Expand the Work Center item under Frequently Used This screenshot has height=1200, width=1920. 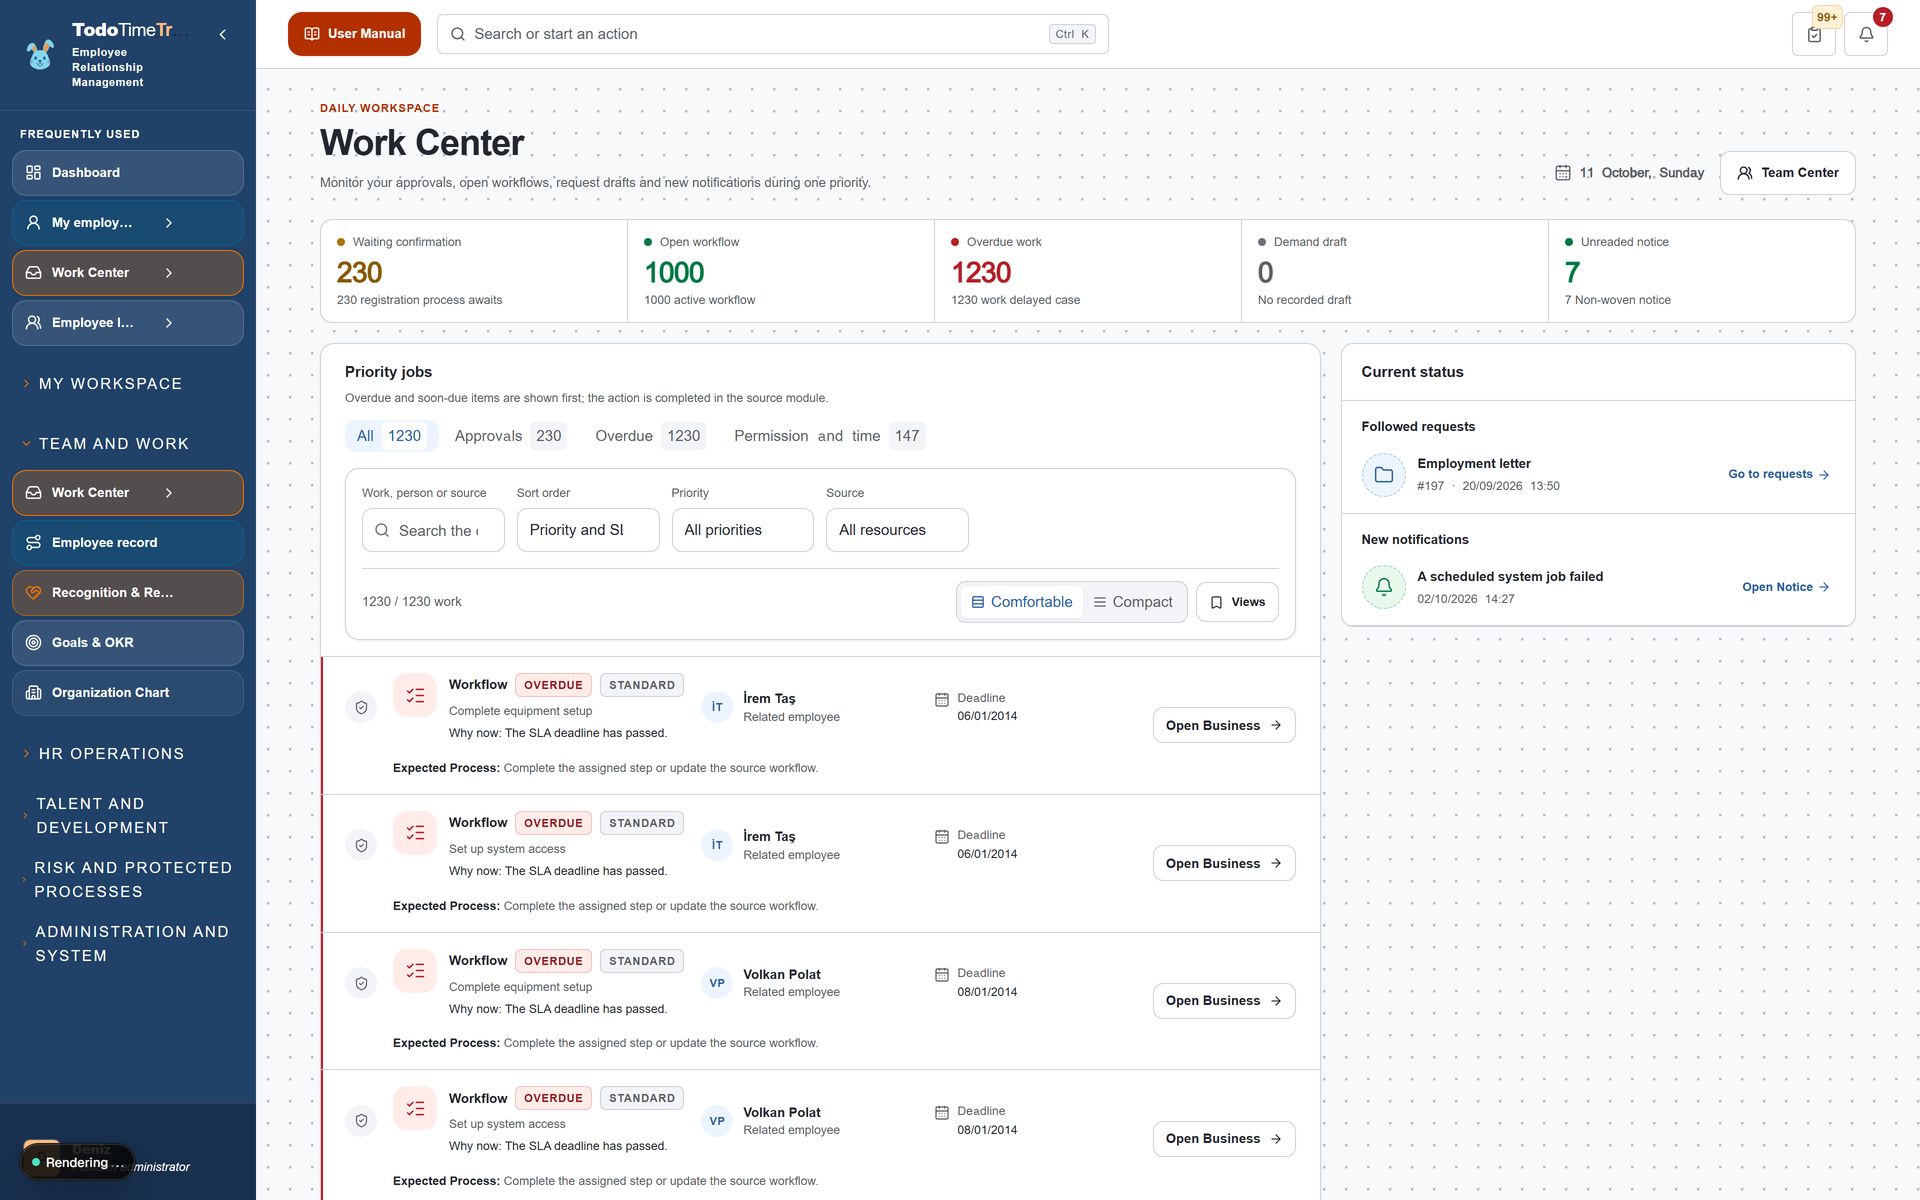pos(168,273)
